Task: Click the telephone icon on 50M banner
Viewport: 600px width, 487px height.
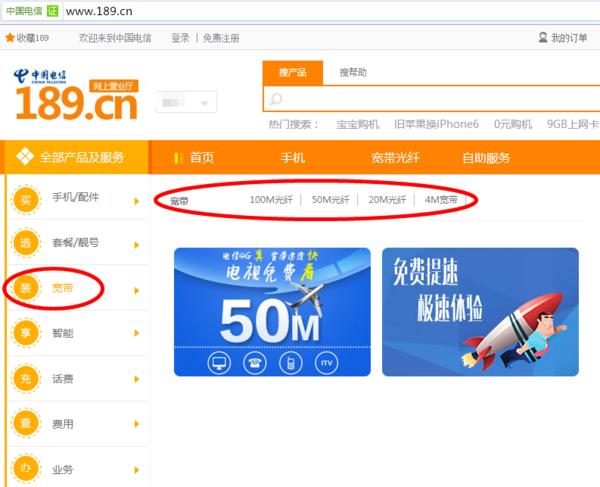Action: tap(255, 363)
